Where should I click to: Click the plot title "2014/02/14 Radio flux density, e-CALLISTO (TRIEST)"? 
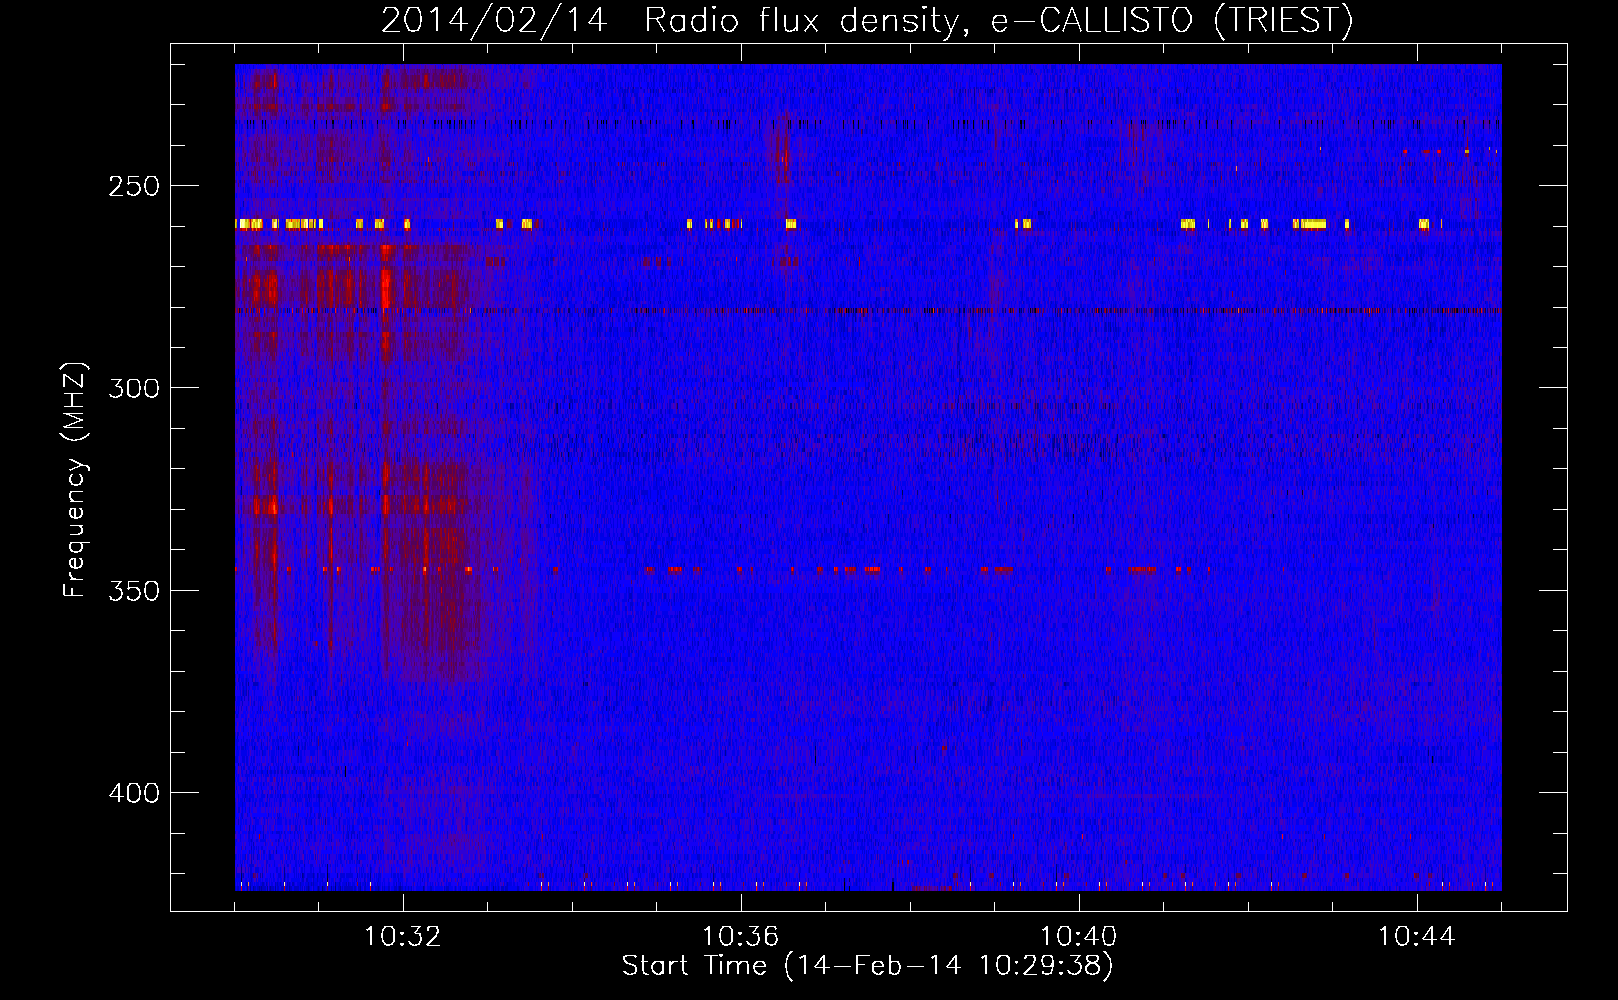[x=867, y=20]
